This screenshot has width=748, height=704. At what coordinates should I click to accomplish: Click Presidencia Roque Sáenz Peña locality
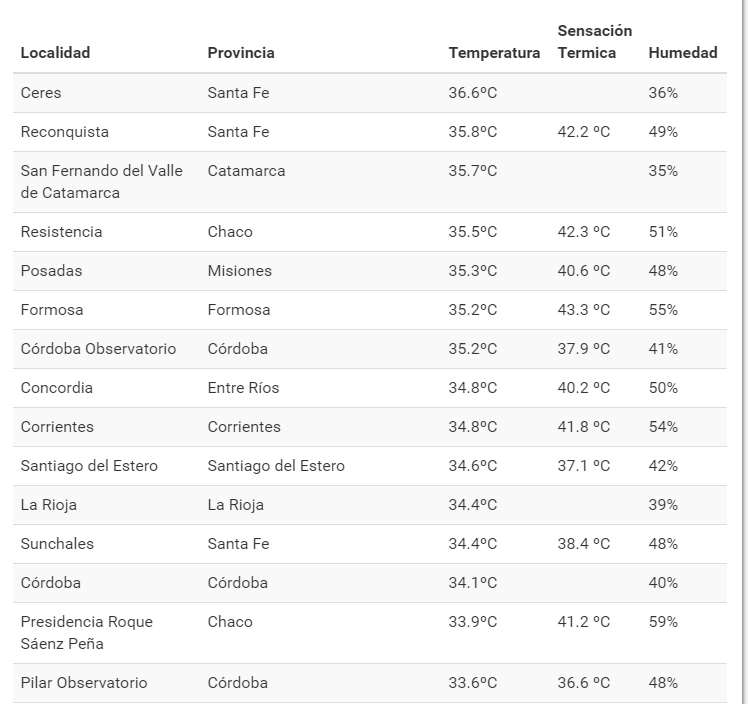click(x=86, y=633)
